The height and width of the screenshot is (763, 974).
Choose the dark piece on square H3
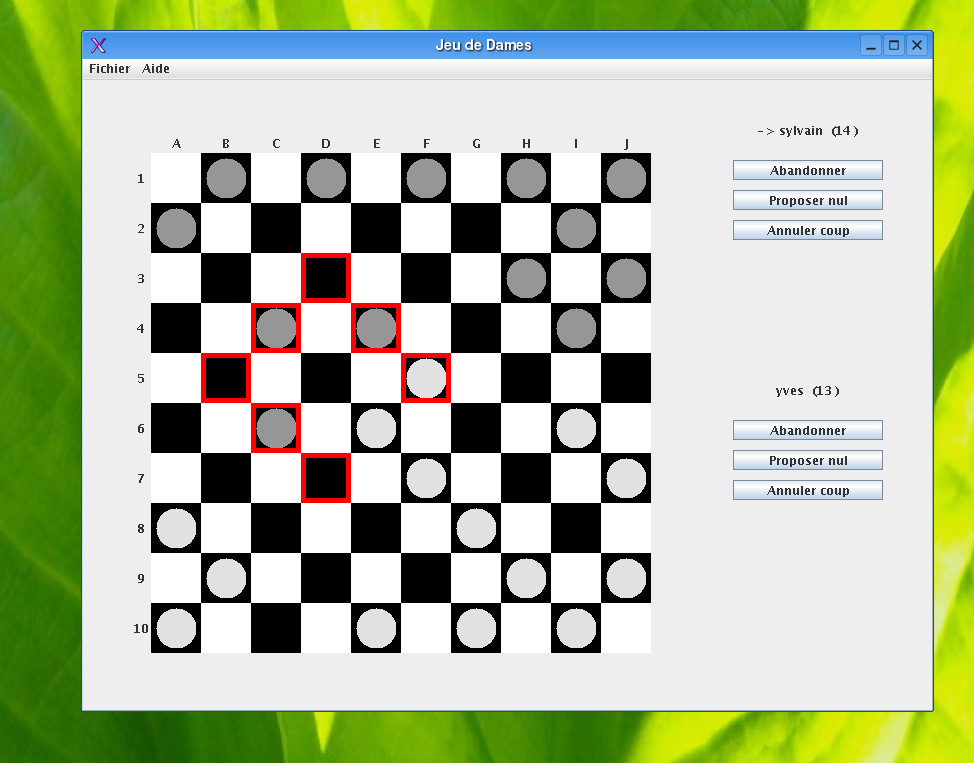tap(526, 278)
